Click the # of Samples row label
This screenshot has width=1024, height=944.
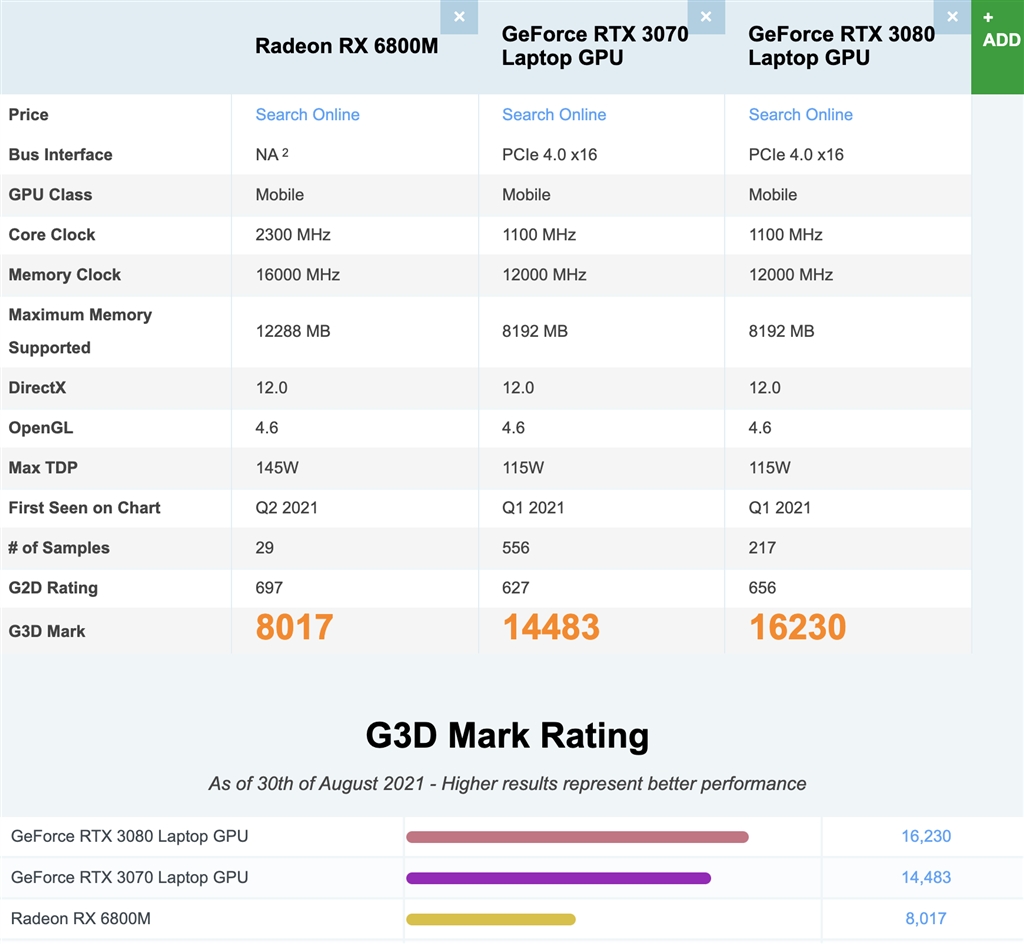58,548
